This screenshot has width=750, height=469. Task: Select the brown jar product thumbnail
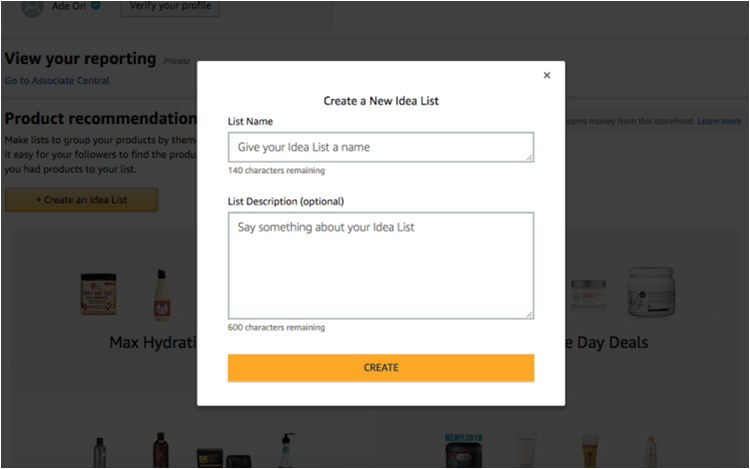[100, 295]
